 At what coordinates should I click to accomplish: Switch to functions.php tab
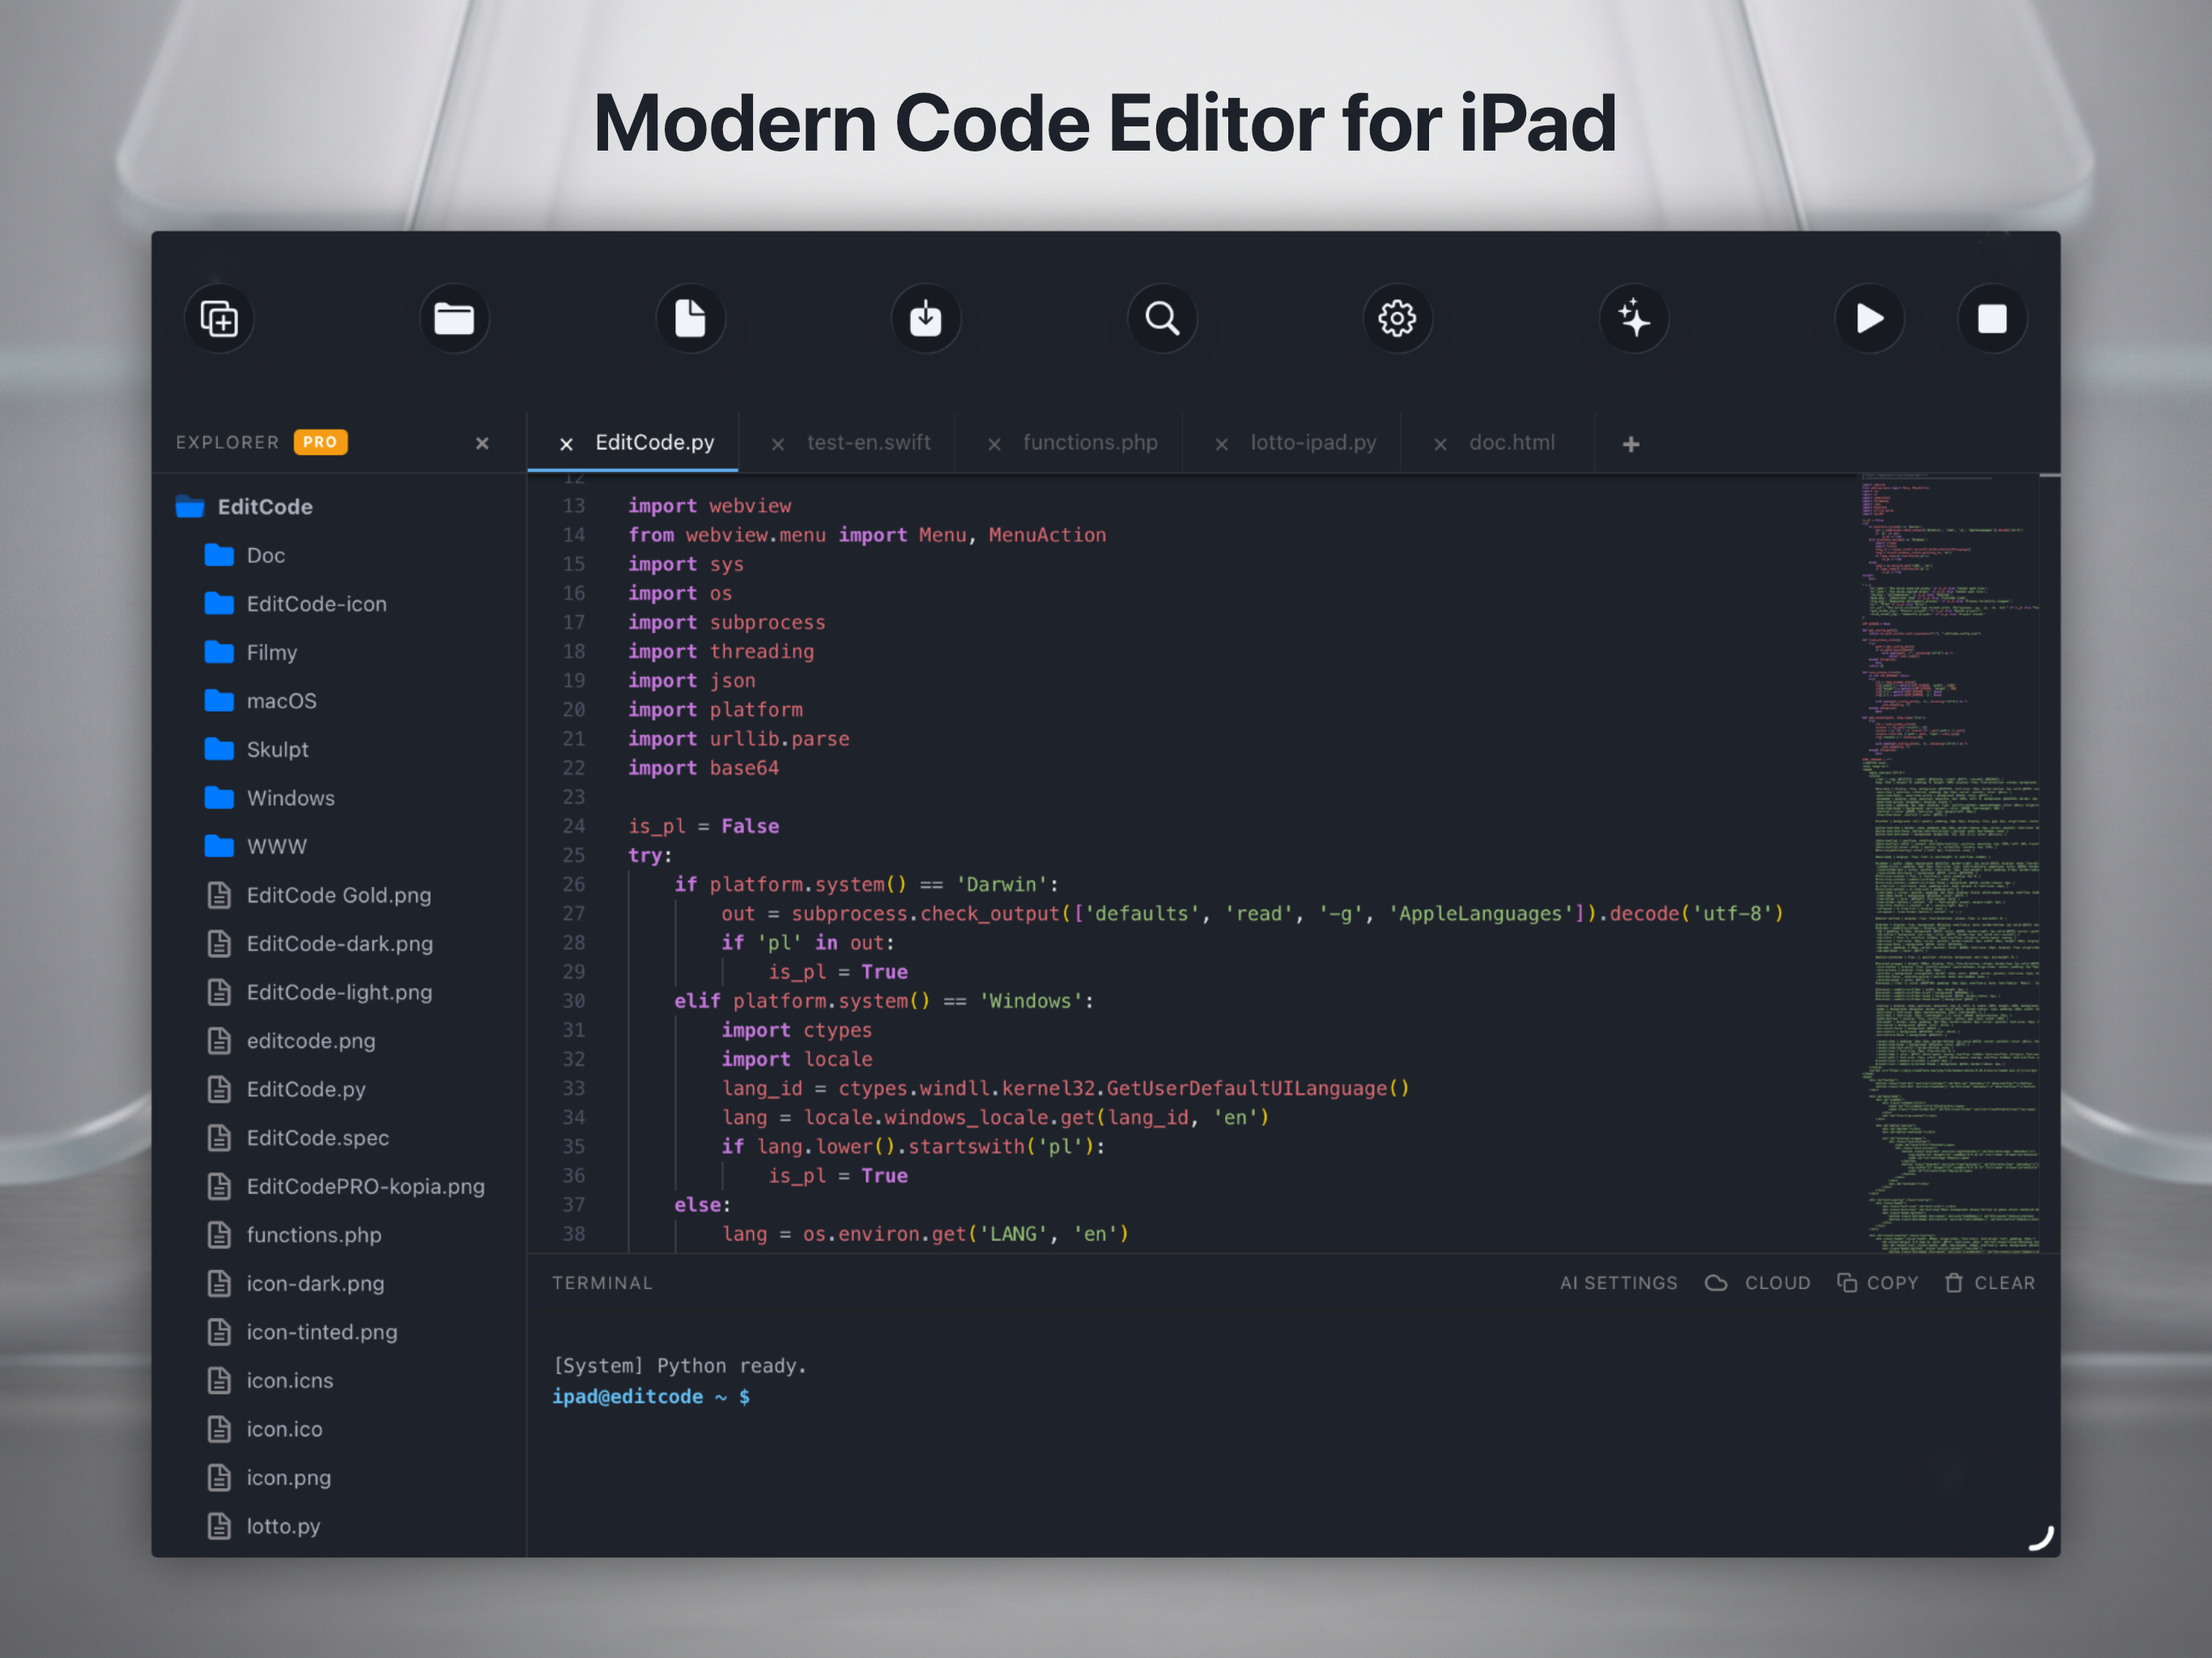pyautogui.click(x=1090, y=442)
